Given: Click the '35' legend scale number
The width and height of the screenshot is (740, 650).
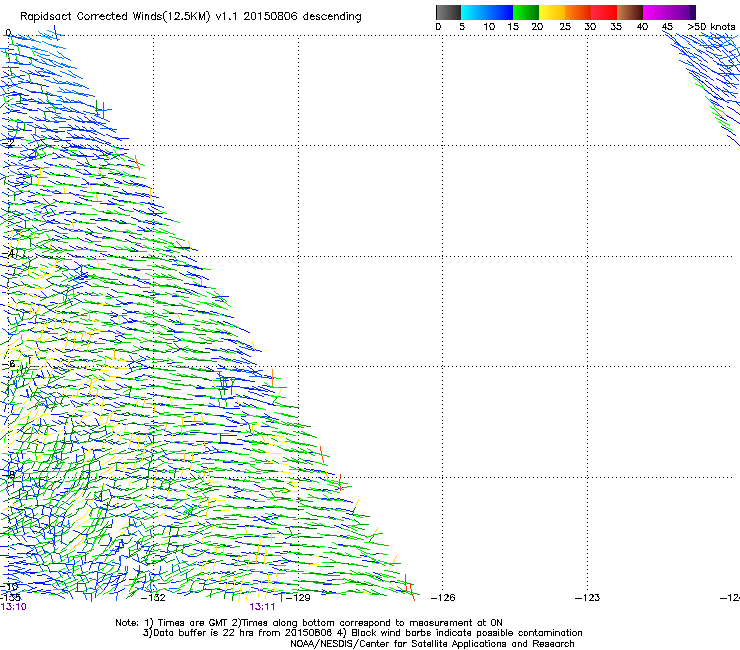Looking at the screenshot, I should [x=616, y=27].
